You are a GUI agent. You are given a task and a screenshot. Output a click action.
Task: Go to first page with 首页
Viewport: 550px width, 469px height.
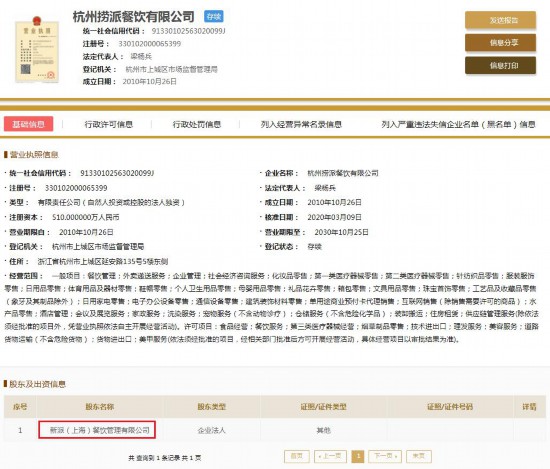(x=296, y=456)
